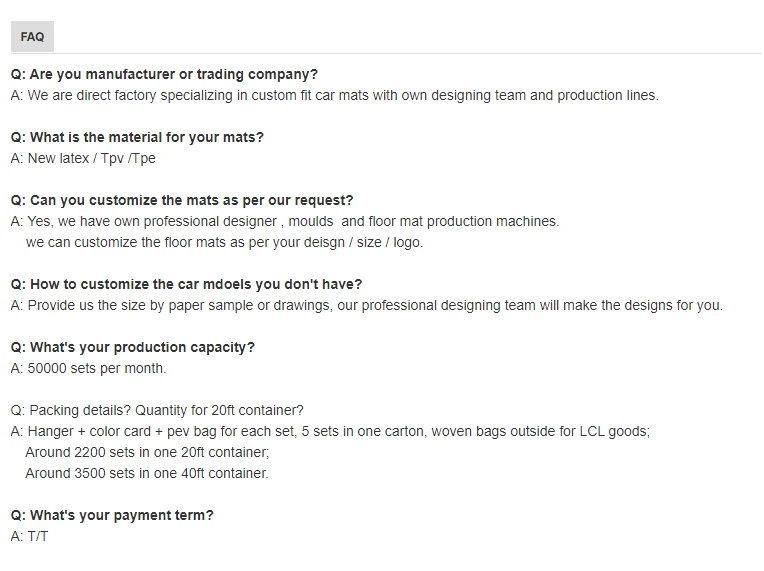This screenshot has height=571, width=764.
Task: Click the word 'logo' in customization answer
Action: tap(407, 242)
